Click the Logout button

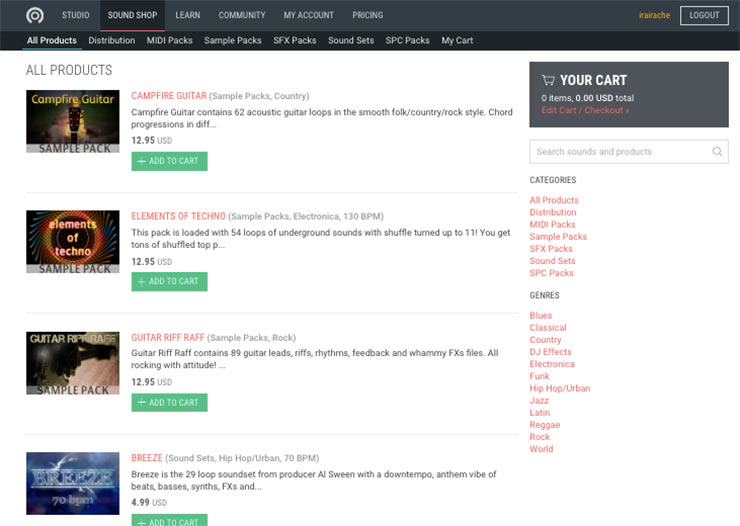point(704,15)
